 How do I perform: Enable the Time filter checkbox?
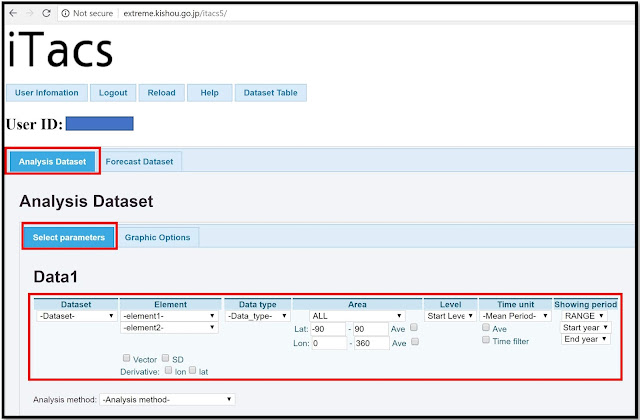coord(486,340)
